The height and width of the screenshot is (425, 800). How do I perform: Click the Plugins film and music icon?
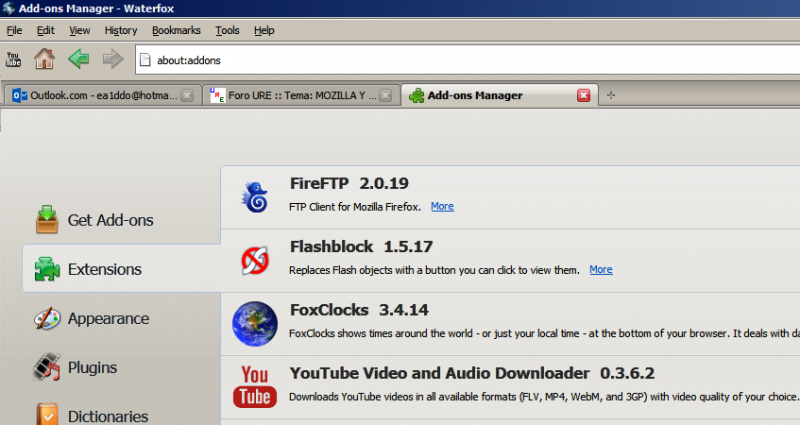tap(47, 367)
